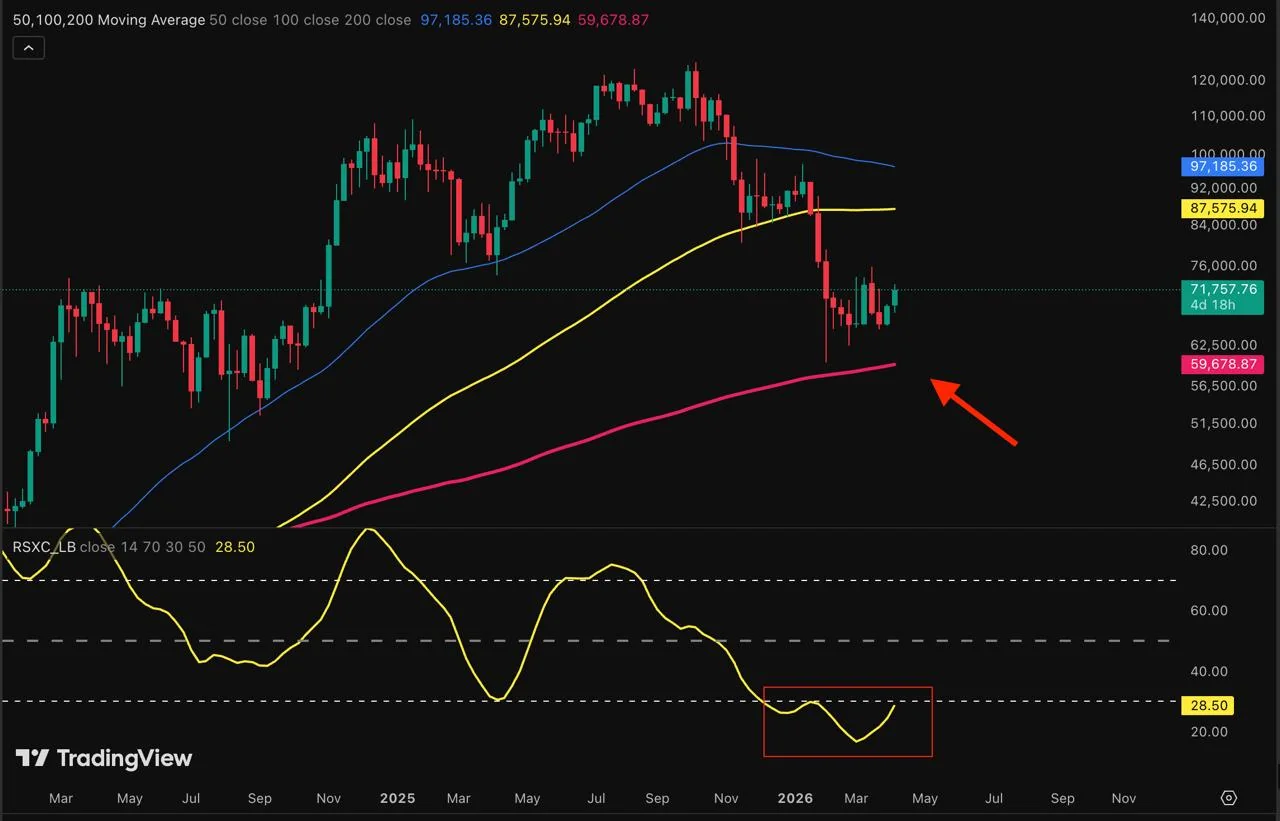Click the 28.50 value in the RSXC_LB legend

pos(235,547)
